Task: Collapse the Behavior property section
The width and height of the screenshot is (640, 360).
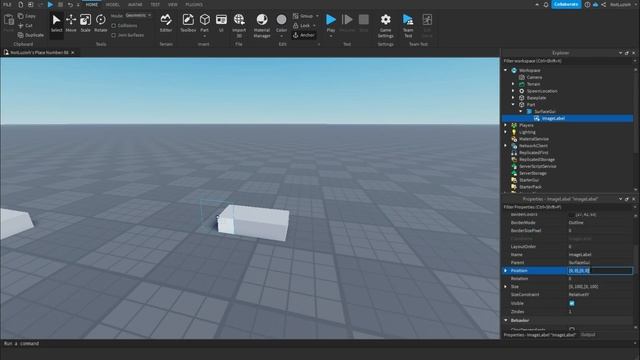Action: point(506,320)
